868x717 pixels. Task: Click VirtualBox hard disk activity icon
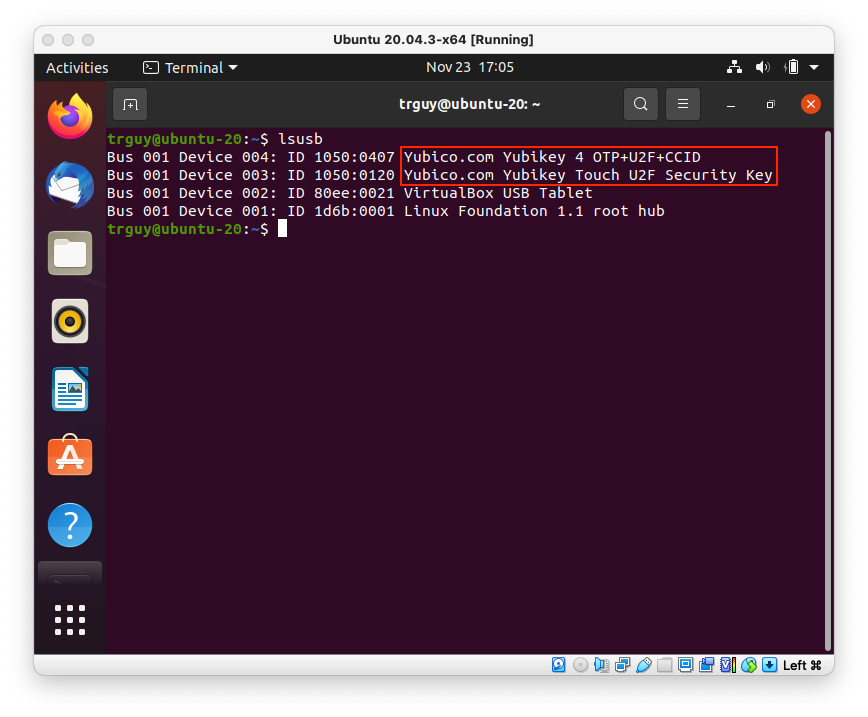point(559,665)
